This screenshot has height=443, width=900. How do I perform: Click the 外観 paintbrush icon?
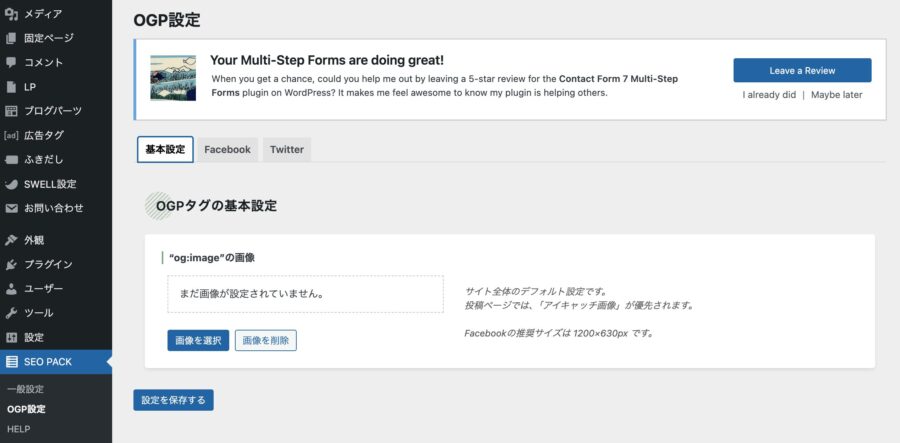pos(11,240)
